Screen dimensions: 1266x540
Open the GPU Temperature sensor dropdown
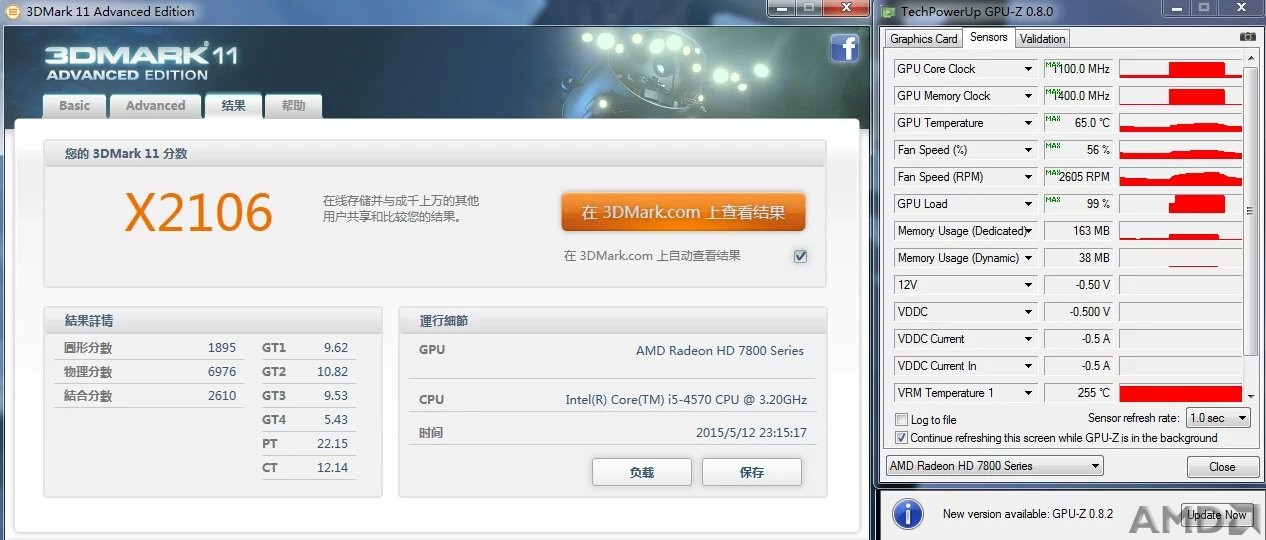click(x=1028, y=123)
